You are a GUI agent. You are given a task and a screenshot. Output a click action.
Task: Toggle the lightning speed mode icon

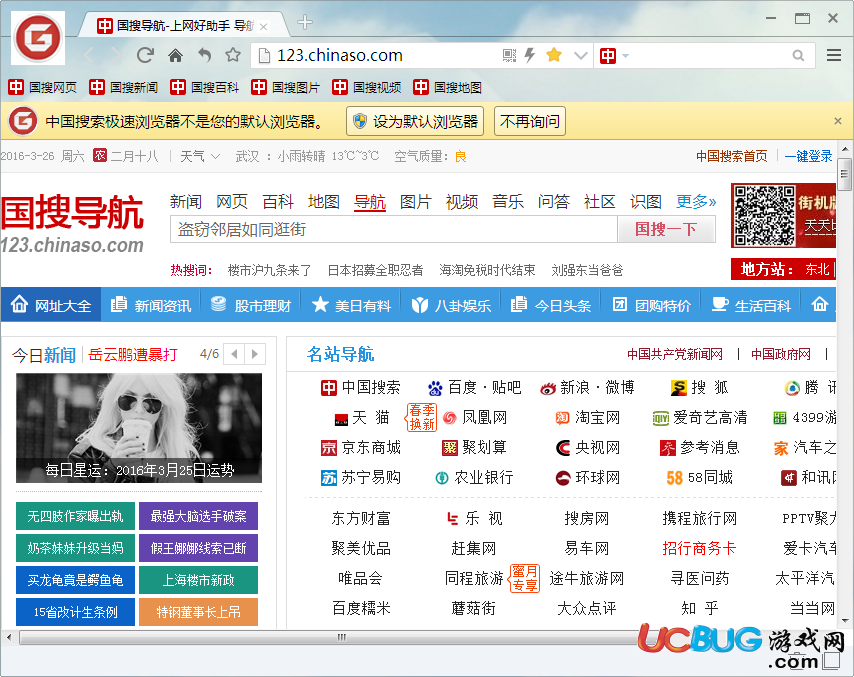click(529, 55)
